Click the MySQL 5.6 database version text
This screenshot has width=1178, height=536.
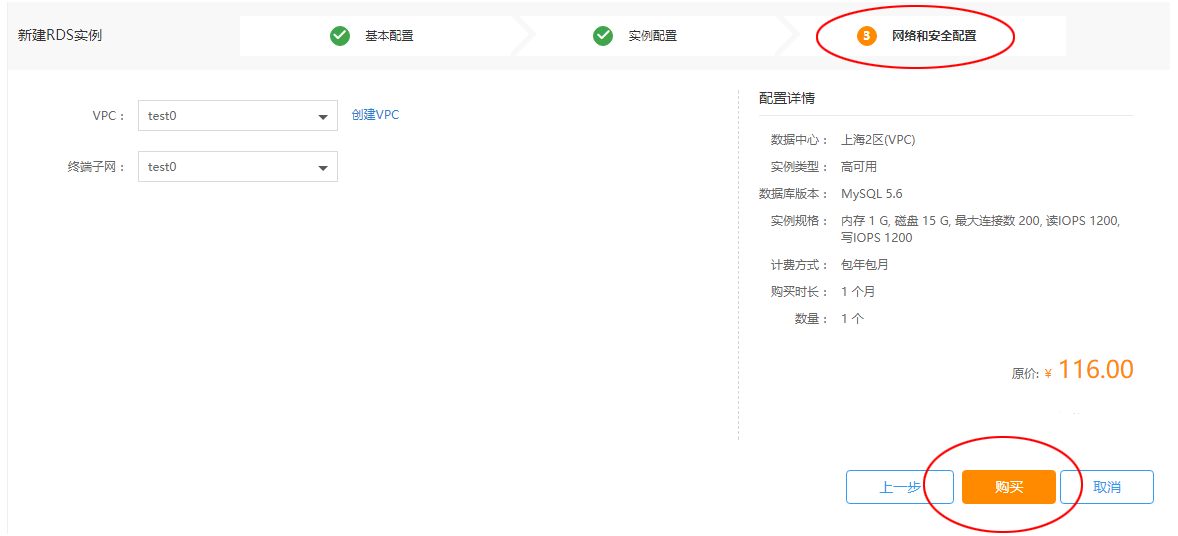[871, 194]
